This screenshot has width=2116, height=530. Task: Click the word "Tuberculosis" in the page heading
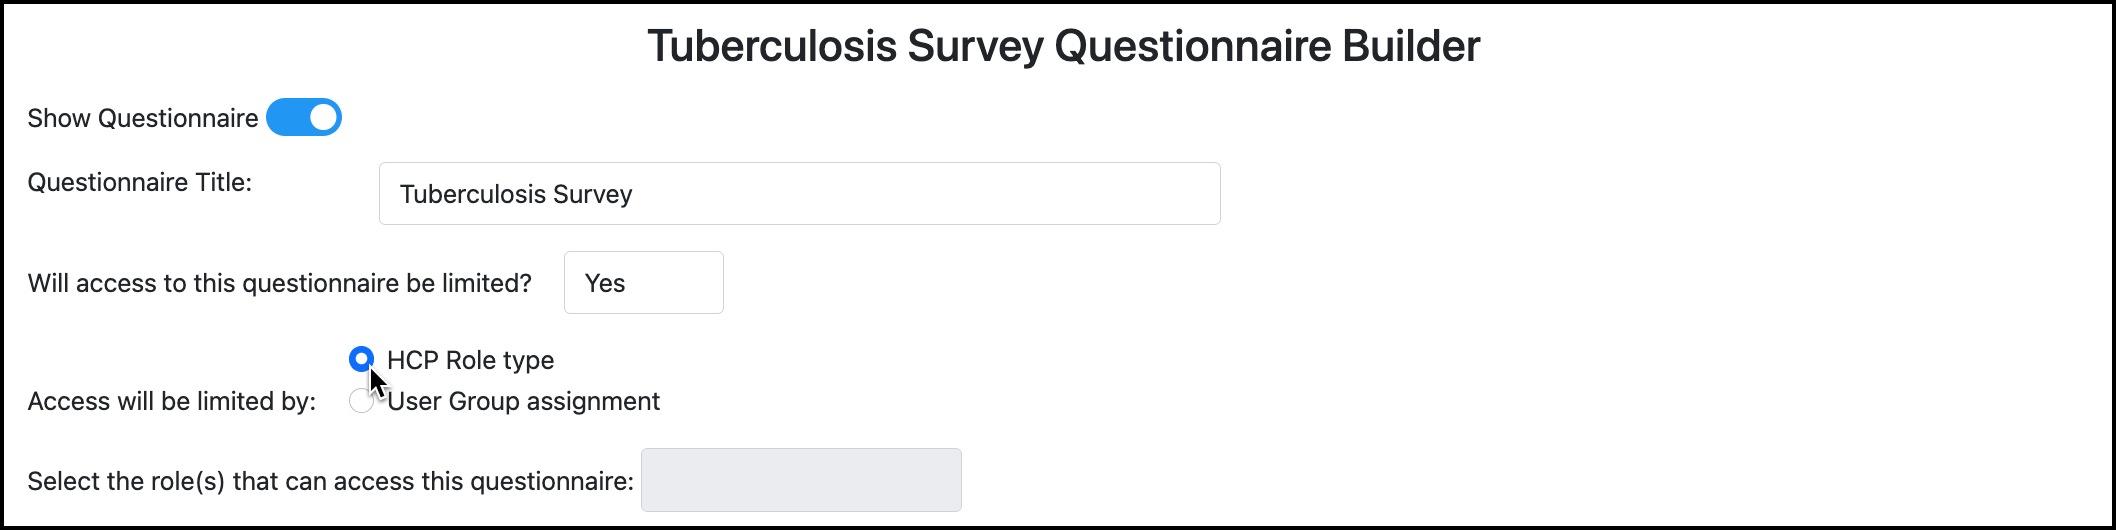(x=772, y=46)
